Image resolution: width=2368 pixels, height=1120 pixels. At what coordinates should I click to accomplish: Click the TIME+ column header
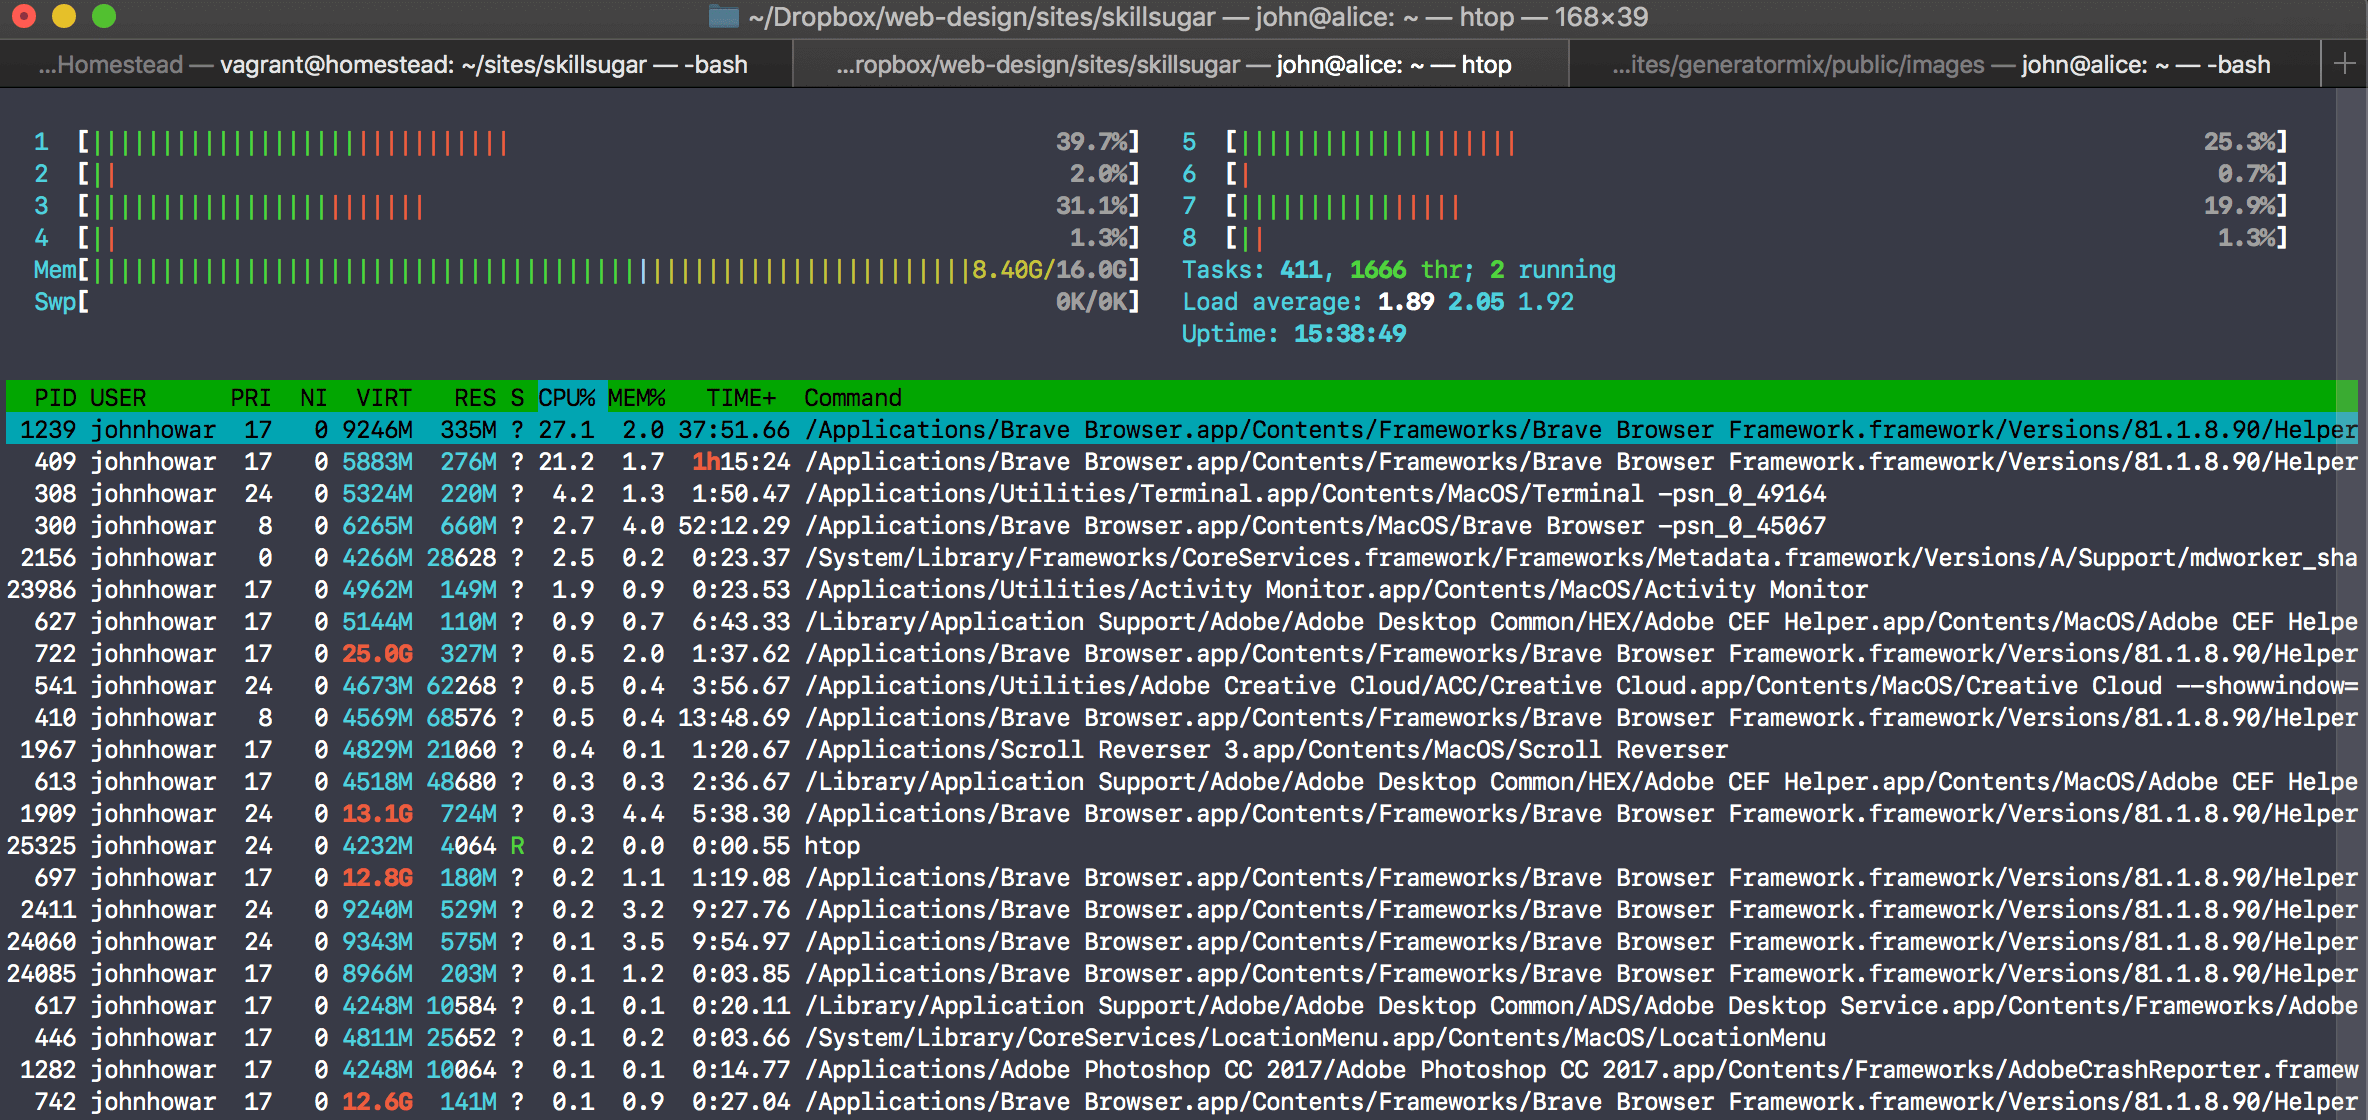click(x=741, y=398)
